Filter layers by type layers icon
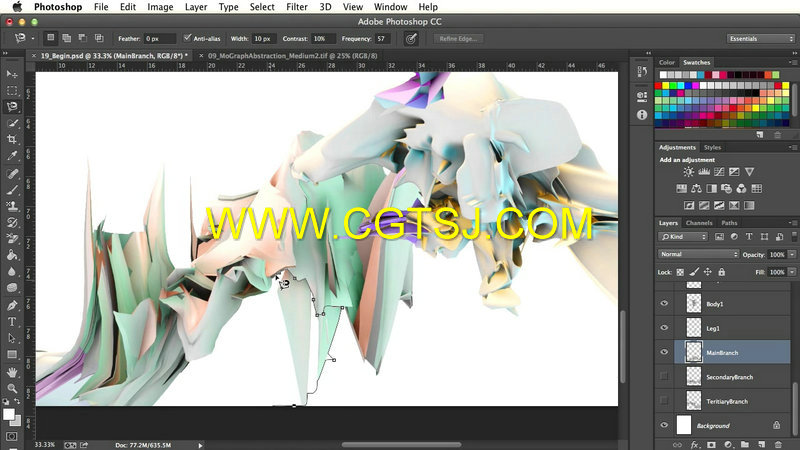 point(749,237)
